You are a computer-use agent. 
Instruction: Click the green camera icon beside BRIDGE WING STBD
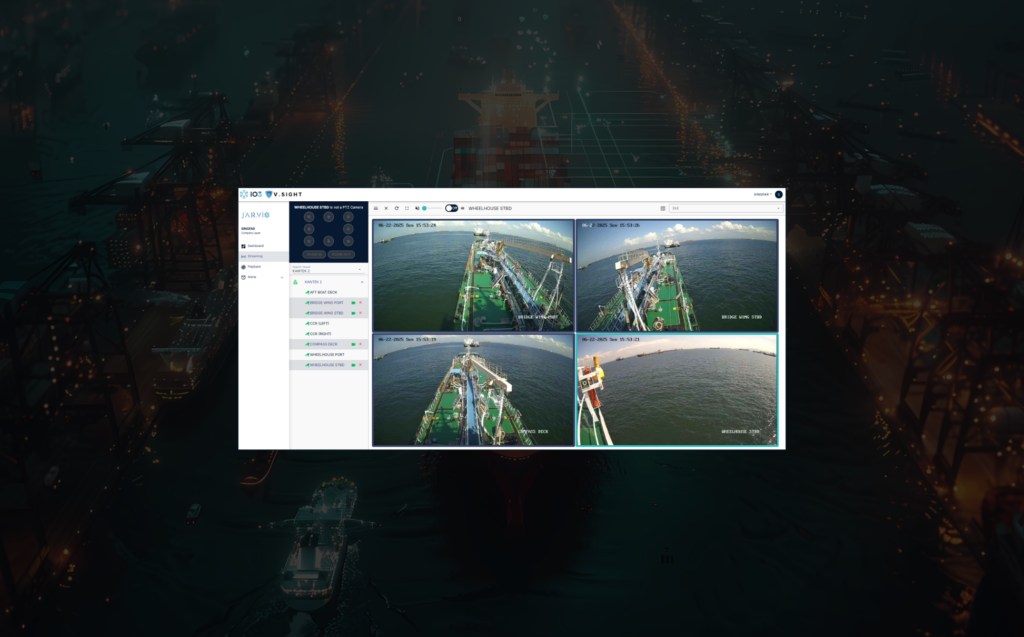353,312
